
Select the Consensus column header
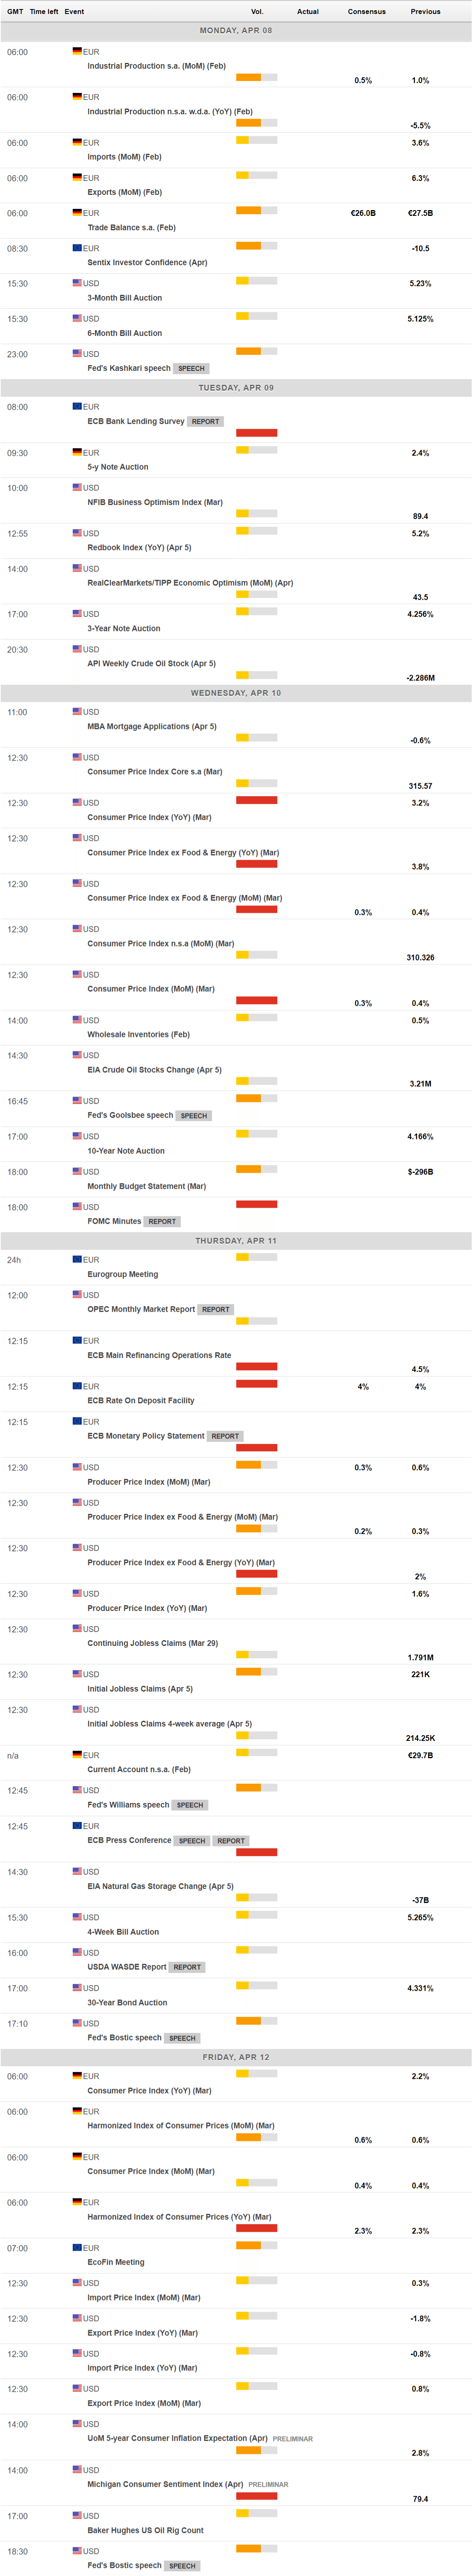[366, 11]
